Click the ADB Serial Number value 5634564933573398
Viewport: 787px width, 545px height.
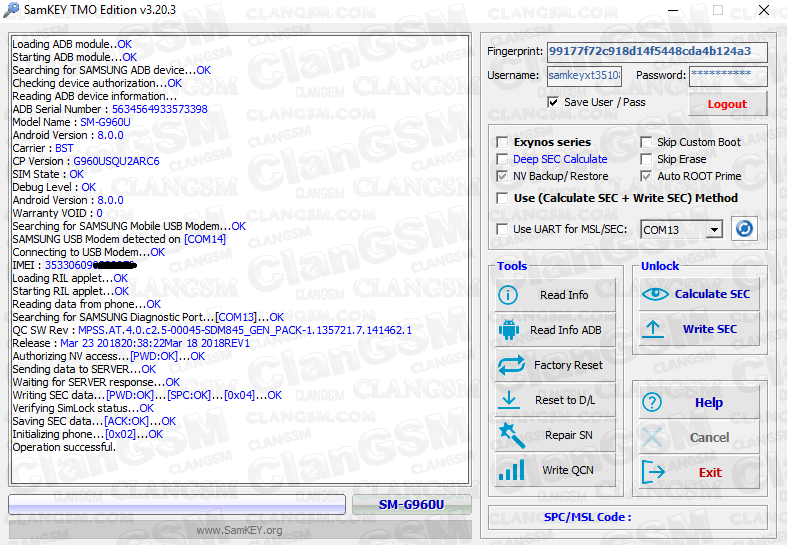(160, 109)
